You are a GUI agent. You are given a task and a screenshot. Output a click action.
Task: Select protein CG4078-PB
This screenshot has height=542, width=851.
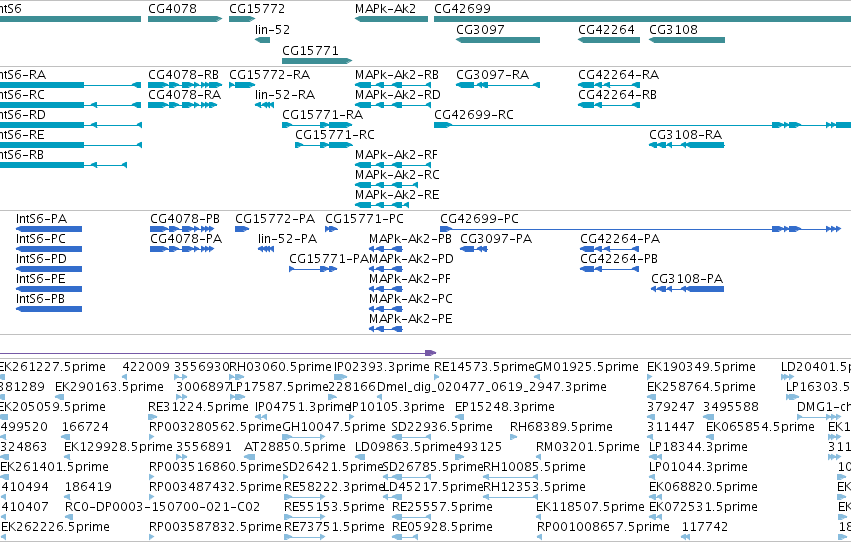click(x=185, y=219)
